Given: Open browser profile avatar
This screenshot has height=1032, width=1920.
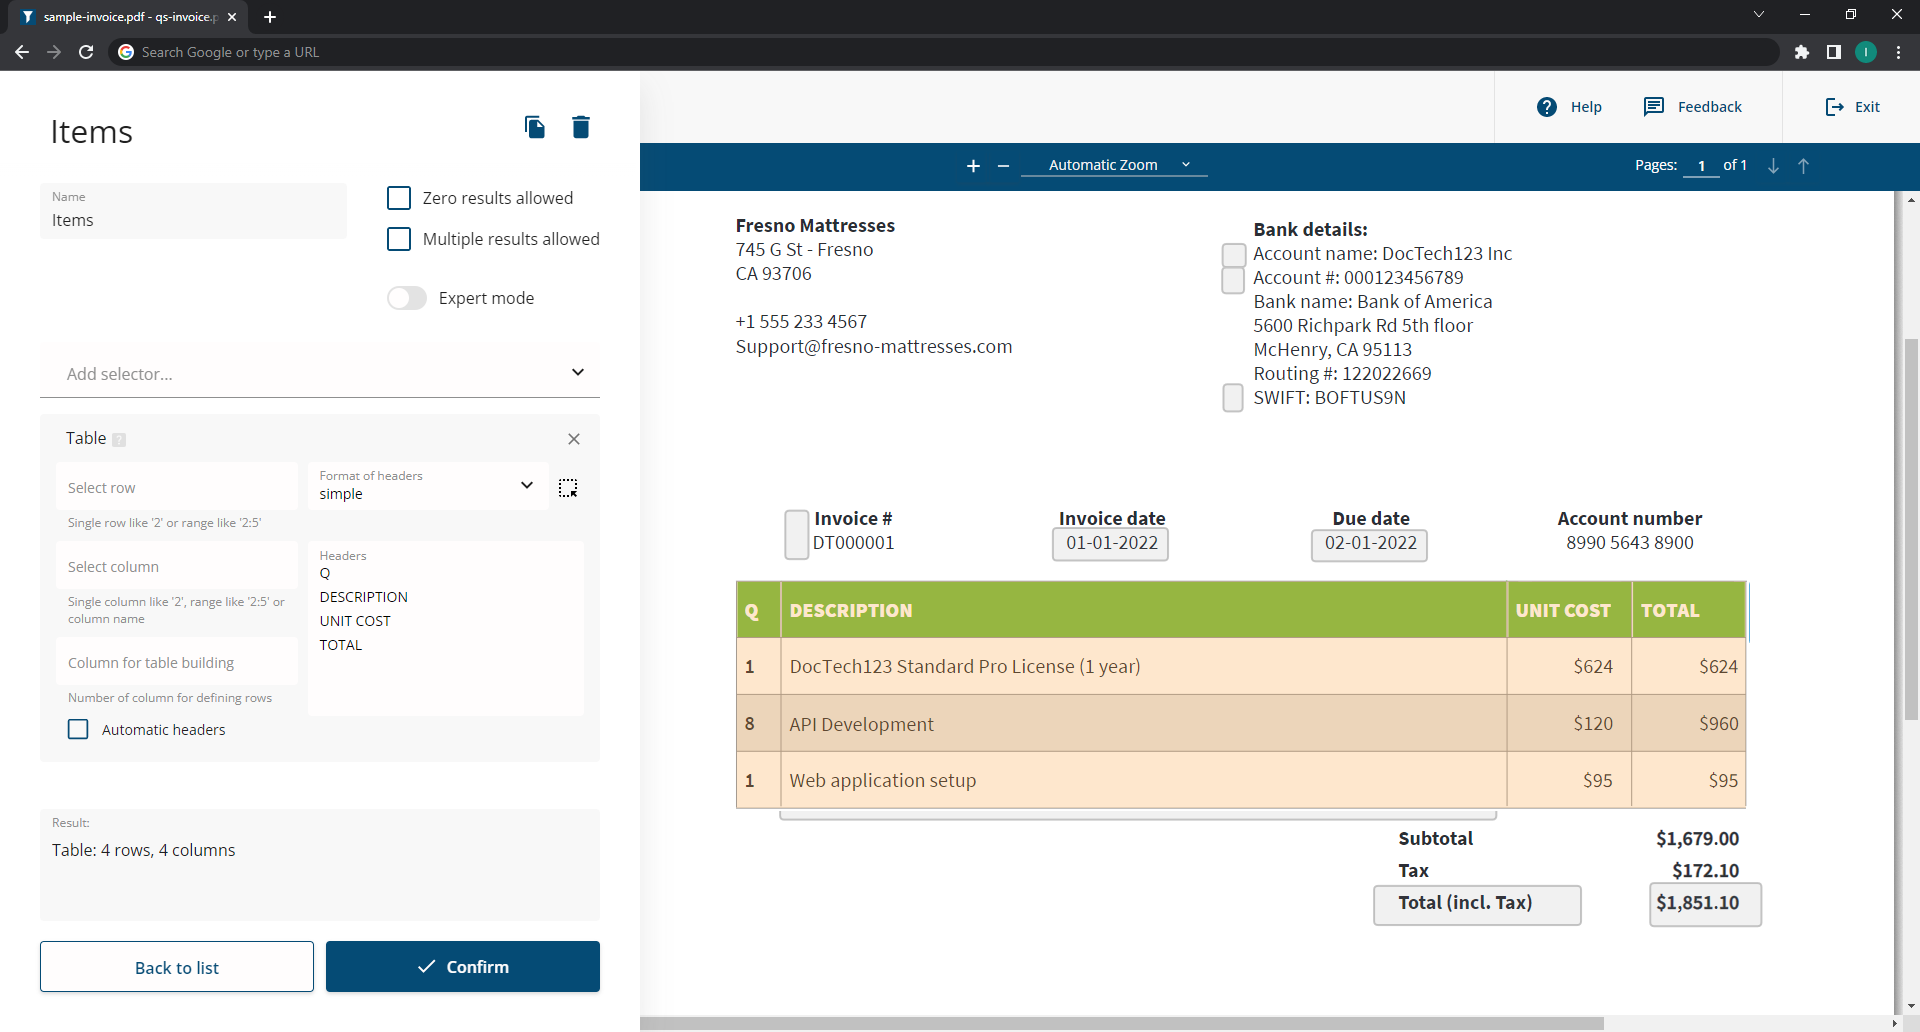Looking at the screenshot, I should 1866,52.
